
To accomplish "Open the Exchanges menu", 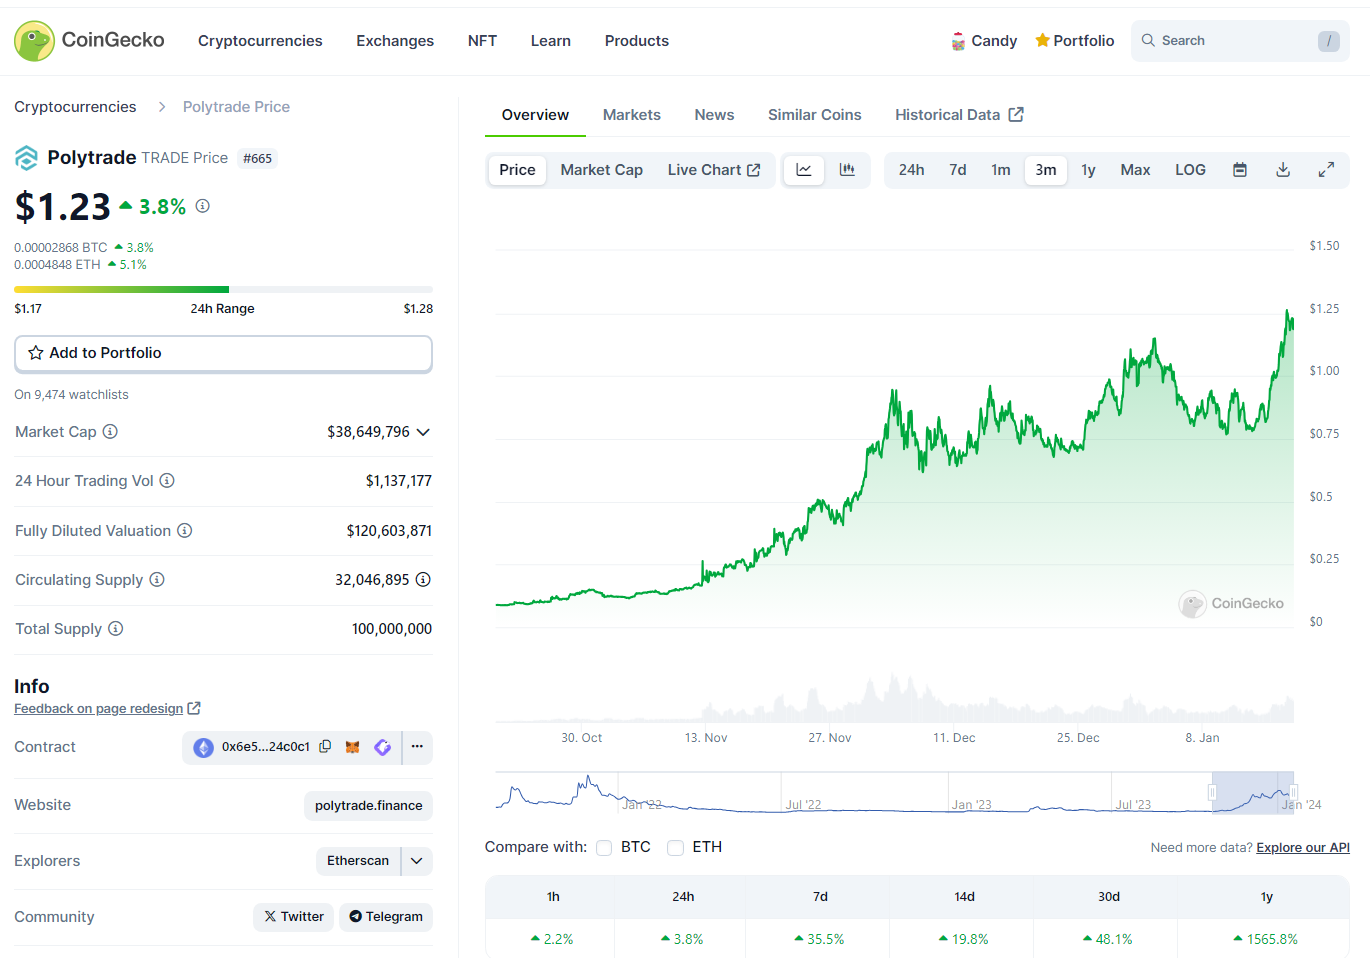I will tap(395, 41).
